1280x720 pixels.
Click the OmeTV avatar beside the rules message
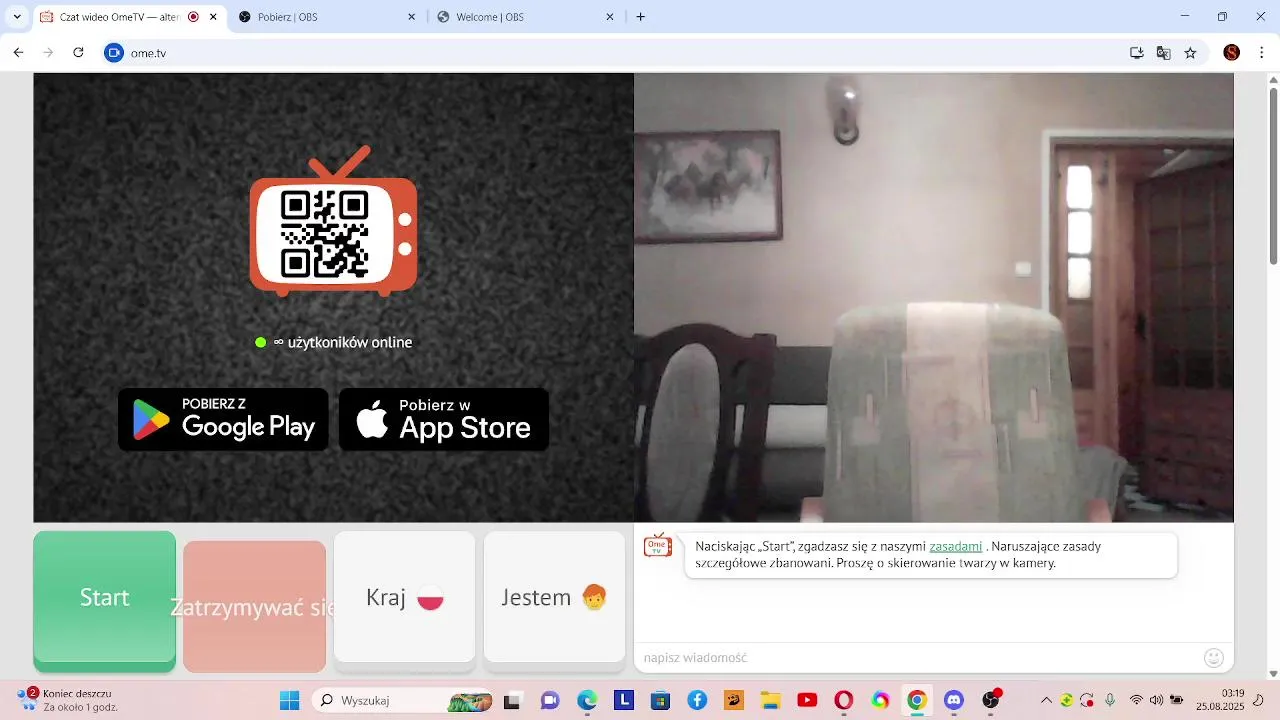pos(657,546)
